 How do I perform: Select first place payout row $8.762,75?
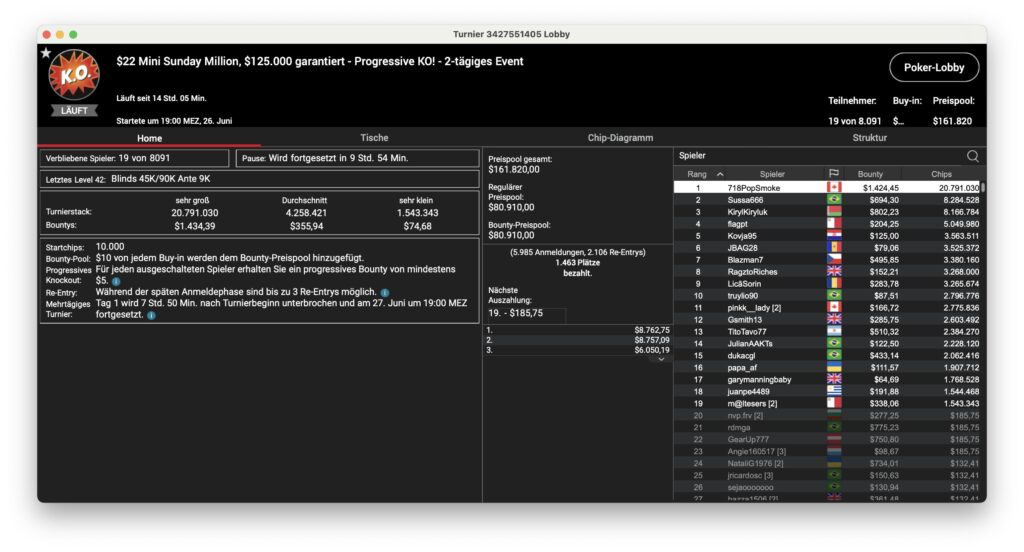pos(577,329)
